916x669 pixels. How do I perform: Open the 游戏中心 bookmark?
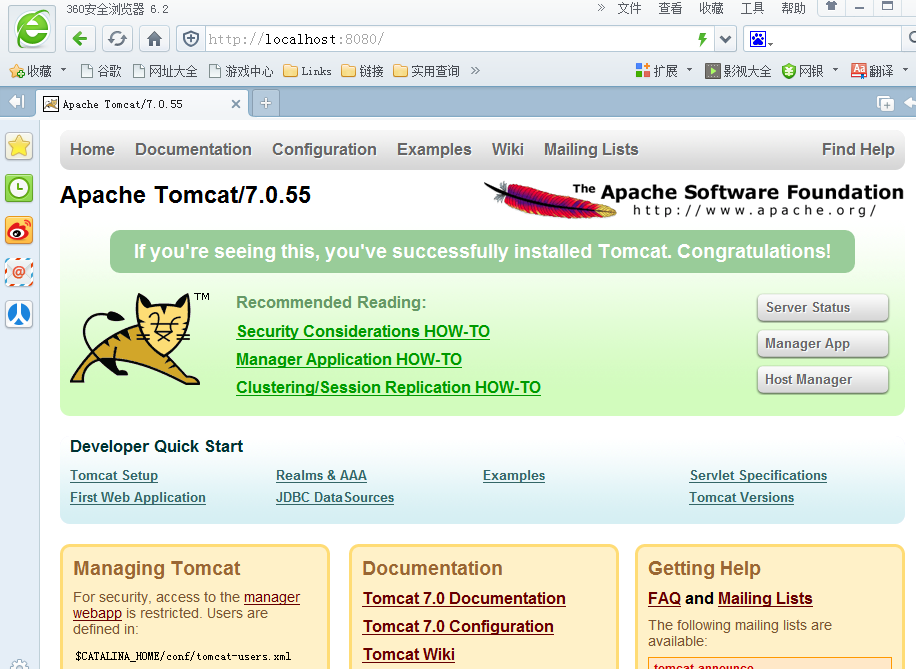(241, 71)
